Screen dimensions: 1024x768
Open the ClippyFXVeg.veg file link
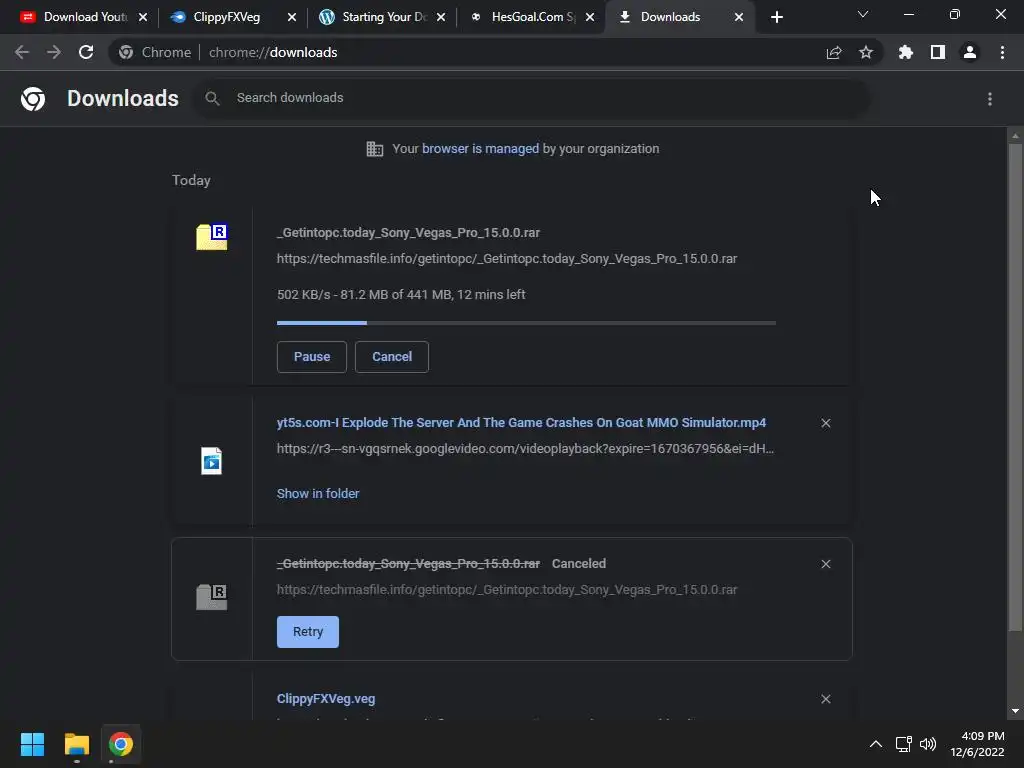(326, 699)
